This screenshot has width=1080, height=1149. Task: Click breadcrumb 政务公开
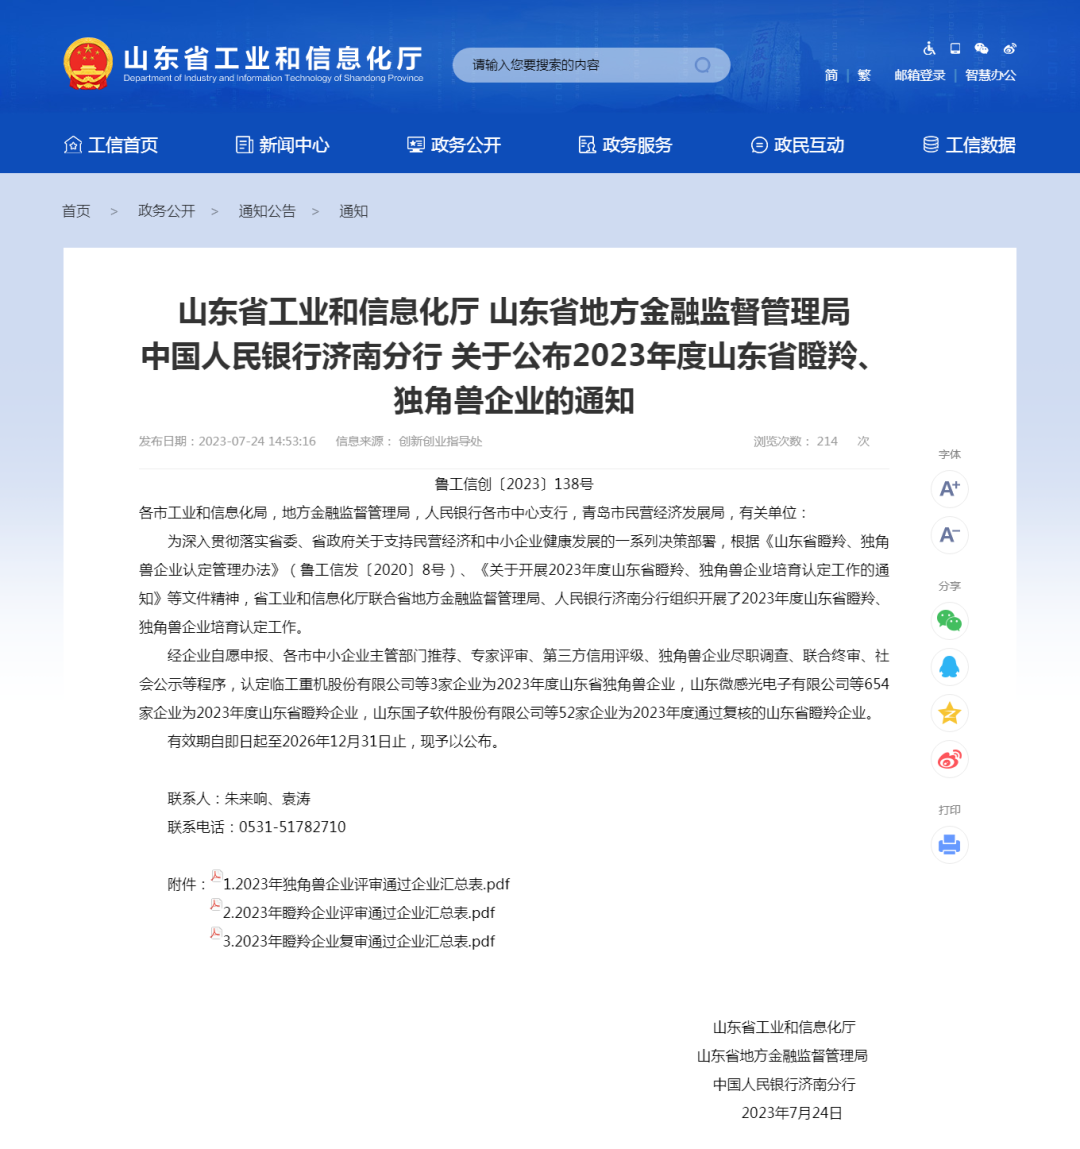166,211
